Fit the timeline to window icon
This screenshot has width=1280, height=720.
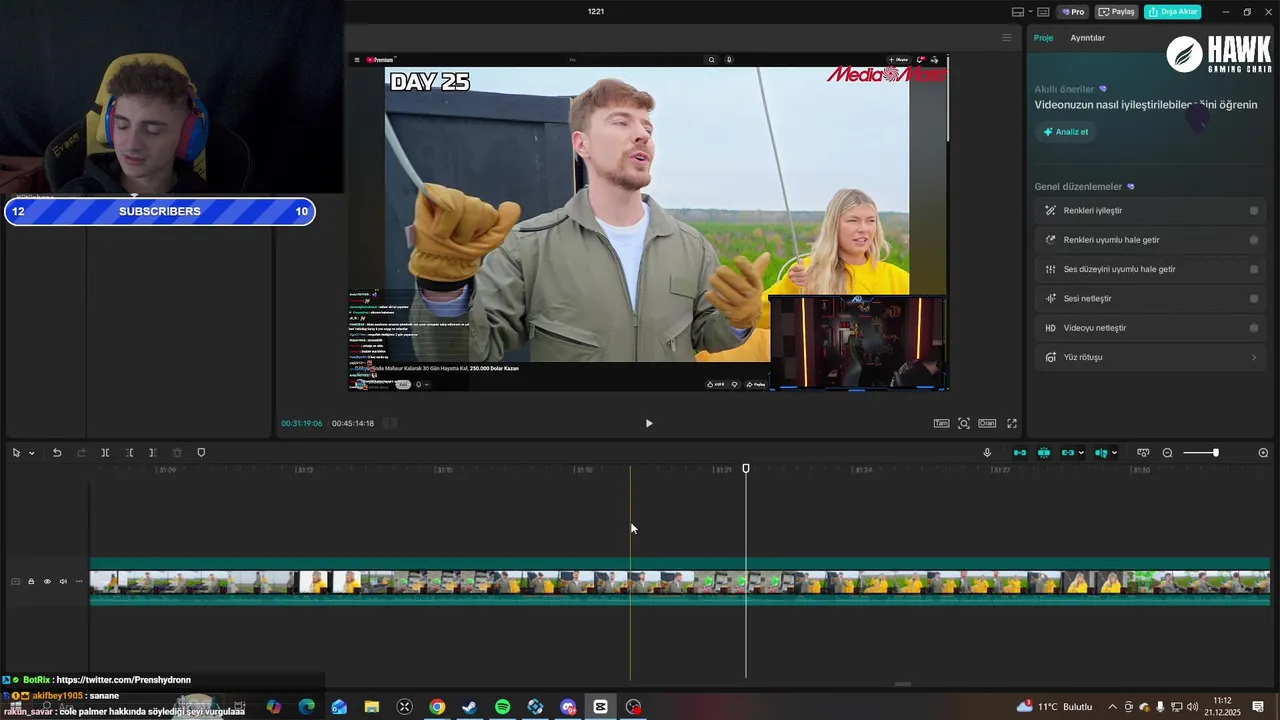pyautogui.click(x=1143, y=453)
